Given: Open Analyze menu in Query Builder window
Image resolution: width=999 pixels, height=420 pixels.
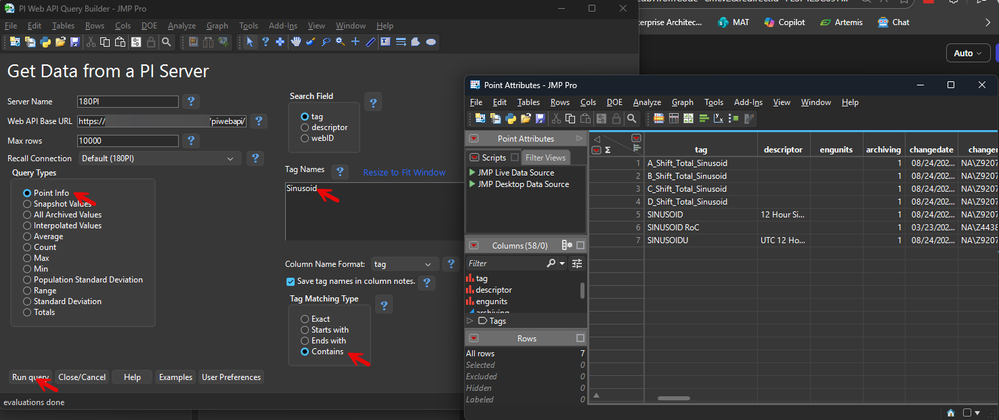Looking at the screenshot, I should [x=182, y=26].
